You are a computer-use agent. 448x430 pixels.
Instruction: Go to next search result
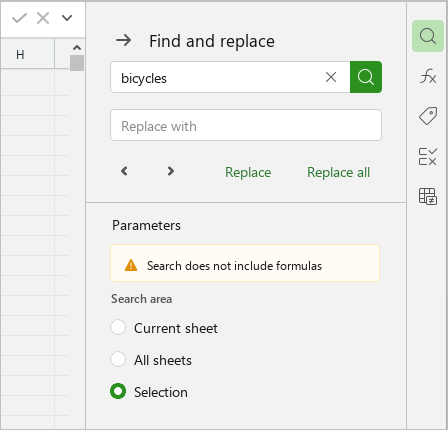pyautogui.click(x=171, y=171)
